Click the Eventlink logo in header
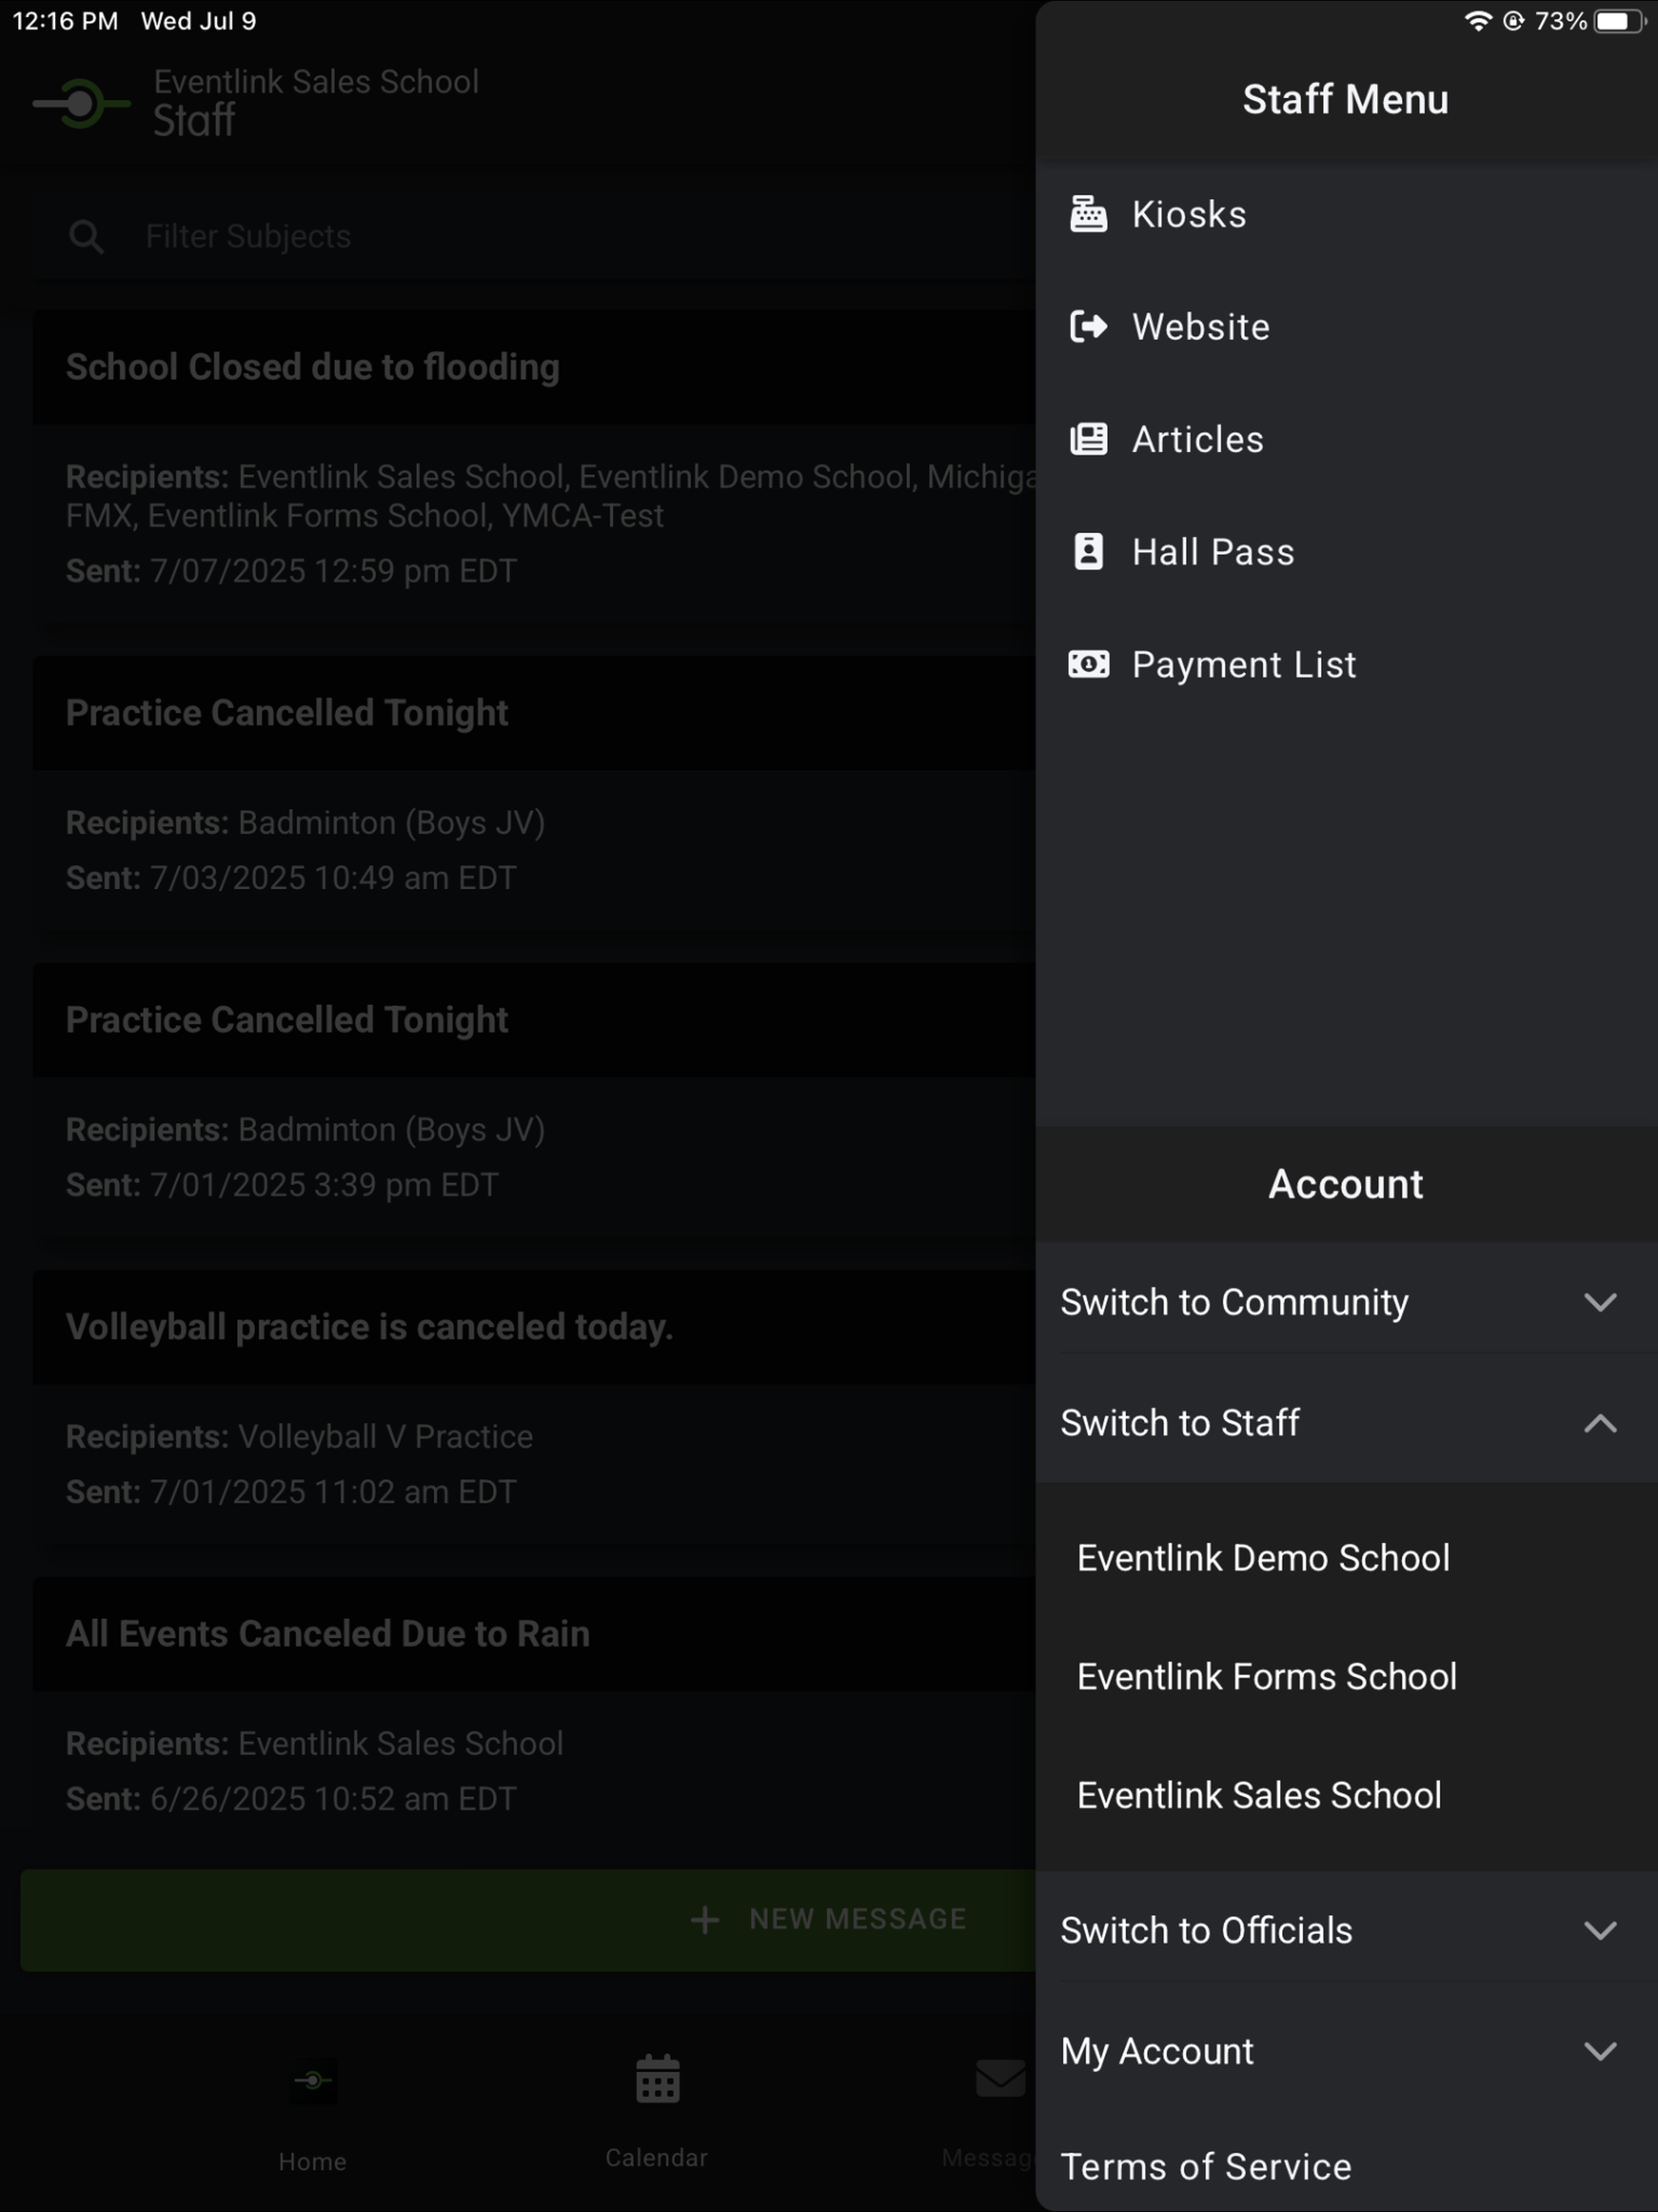Image resolution: width=1658 pixels, height=2212 pixels. [x=81, y=103]
